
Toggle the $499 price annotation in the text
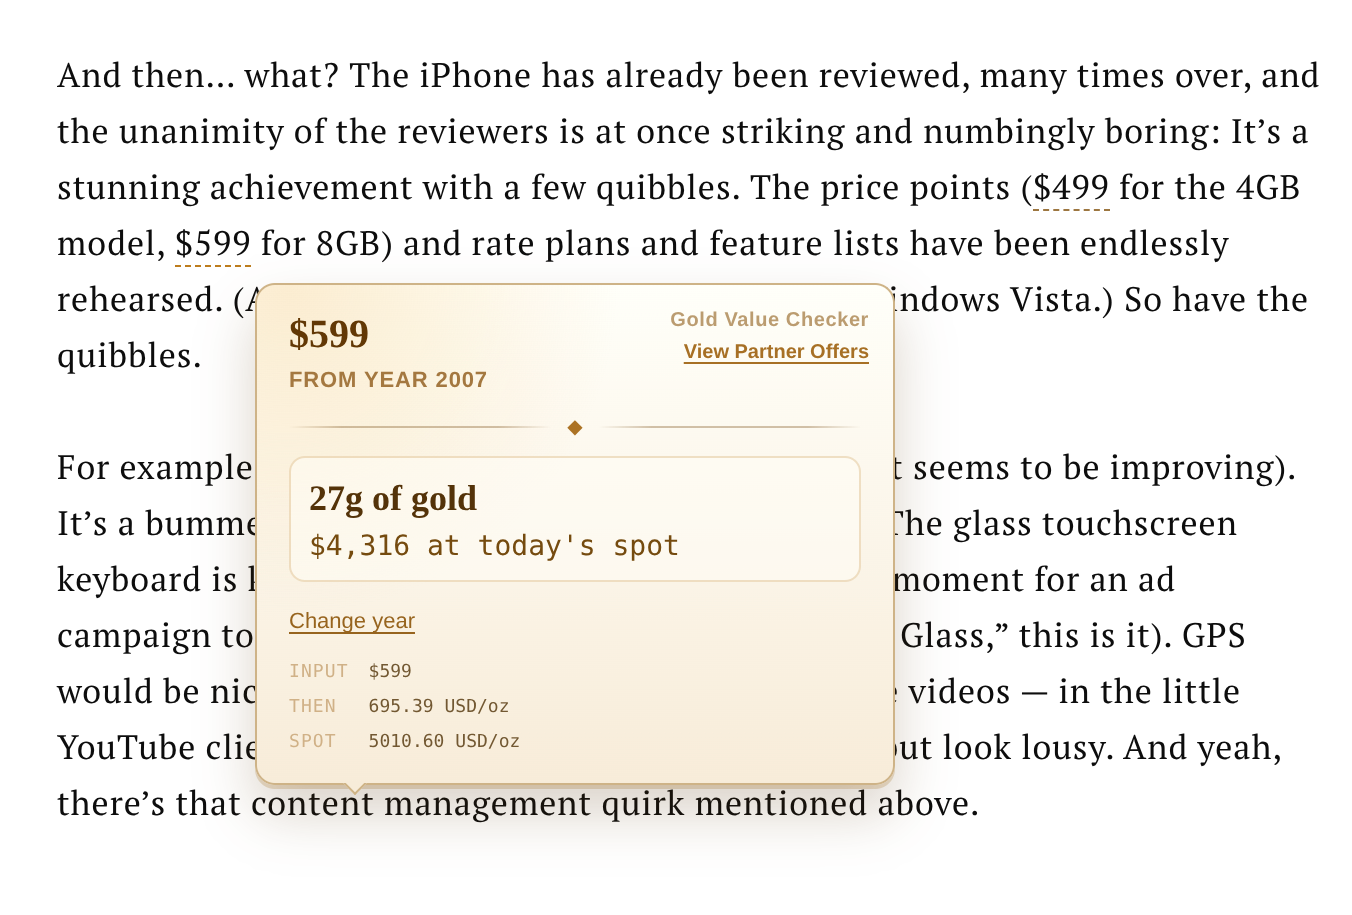click(1069, 187)
